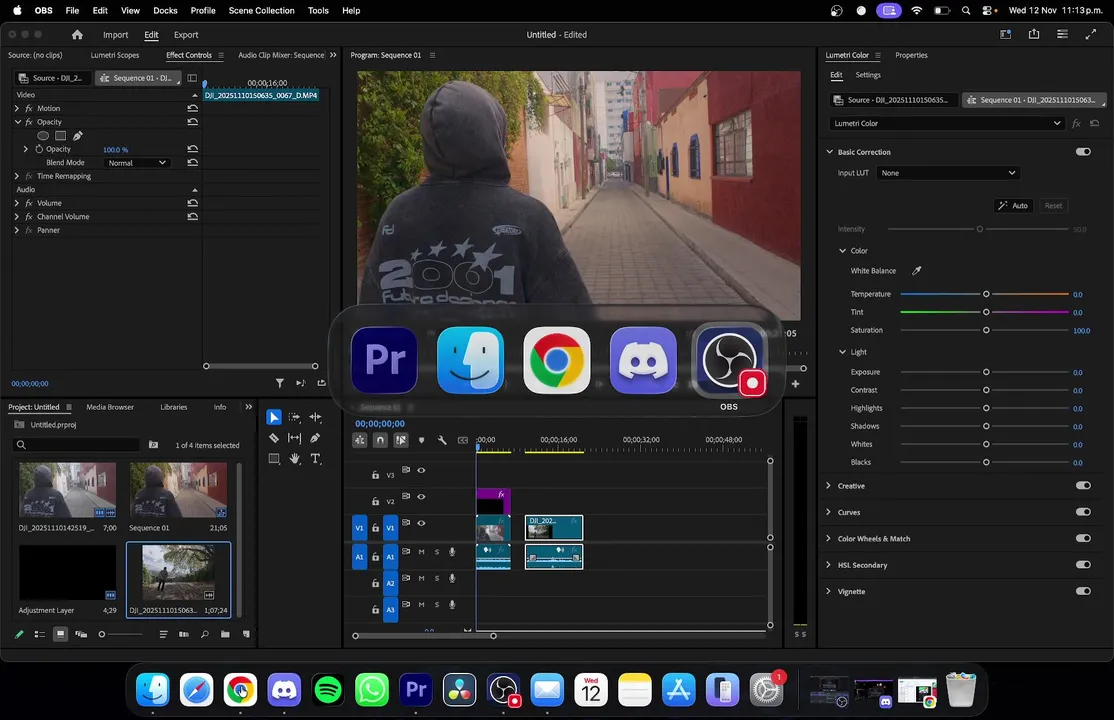The width and height of the screenshot is (1114, 720).
Task: Click the timeline wrench display settings icon
Action: (442, 440)
